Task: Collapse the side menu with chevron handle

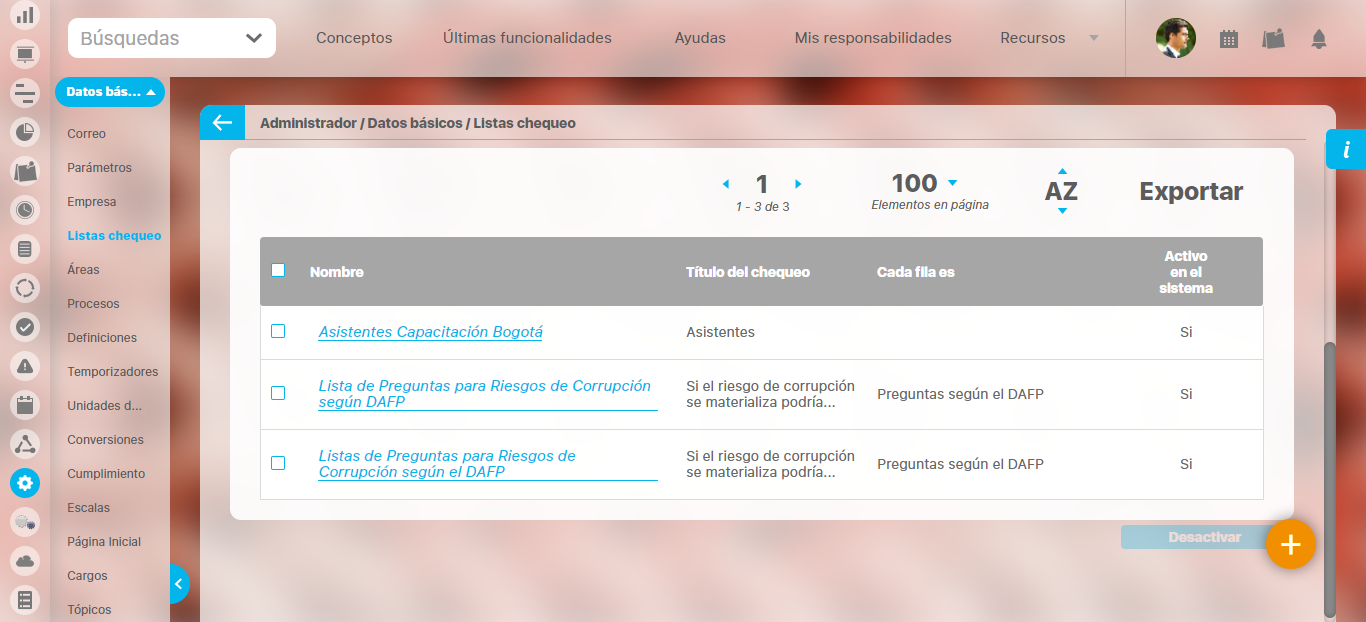Action: pos(178,584)
